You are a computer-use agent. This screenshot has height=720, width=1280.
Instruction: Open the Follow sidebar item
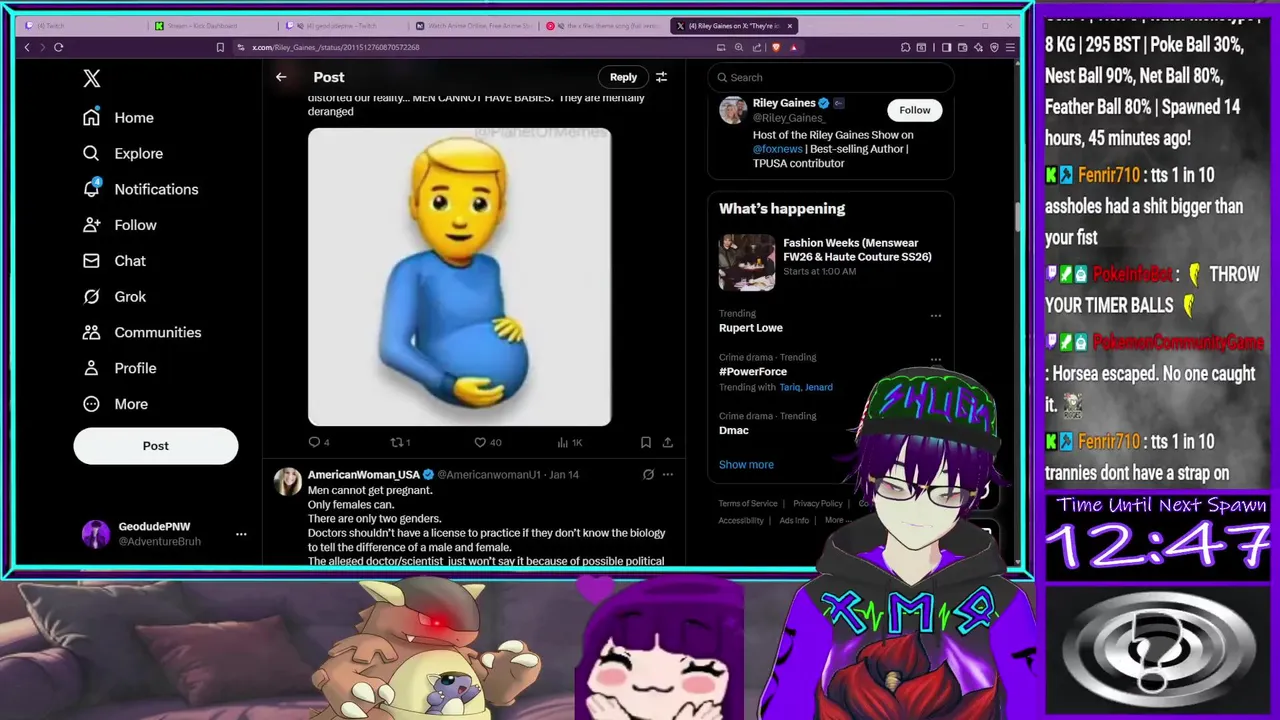pyautogui.click(x=120, y=225)
